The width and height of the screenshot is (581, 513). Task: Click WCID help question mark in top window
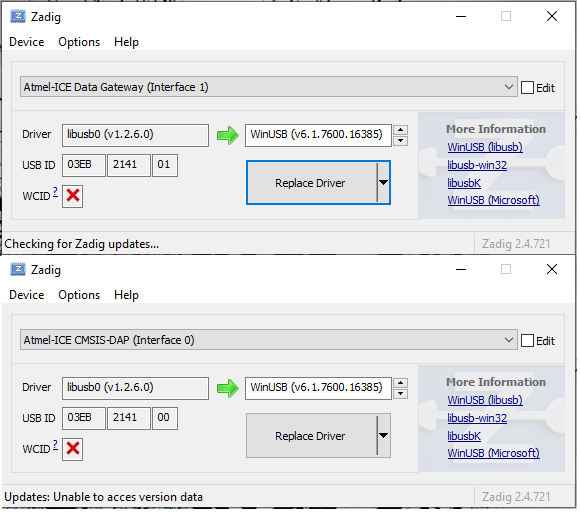tap(55, 192)
